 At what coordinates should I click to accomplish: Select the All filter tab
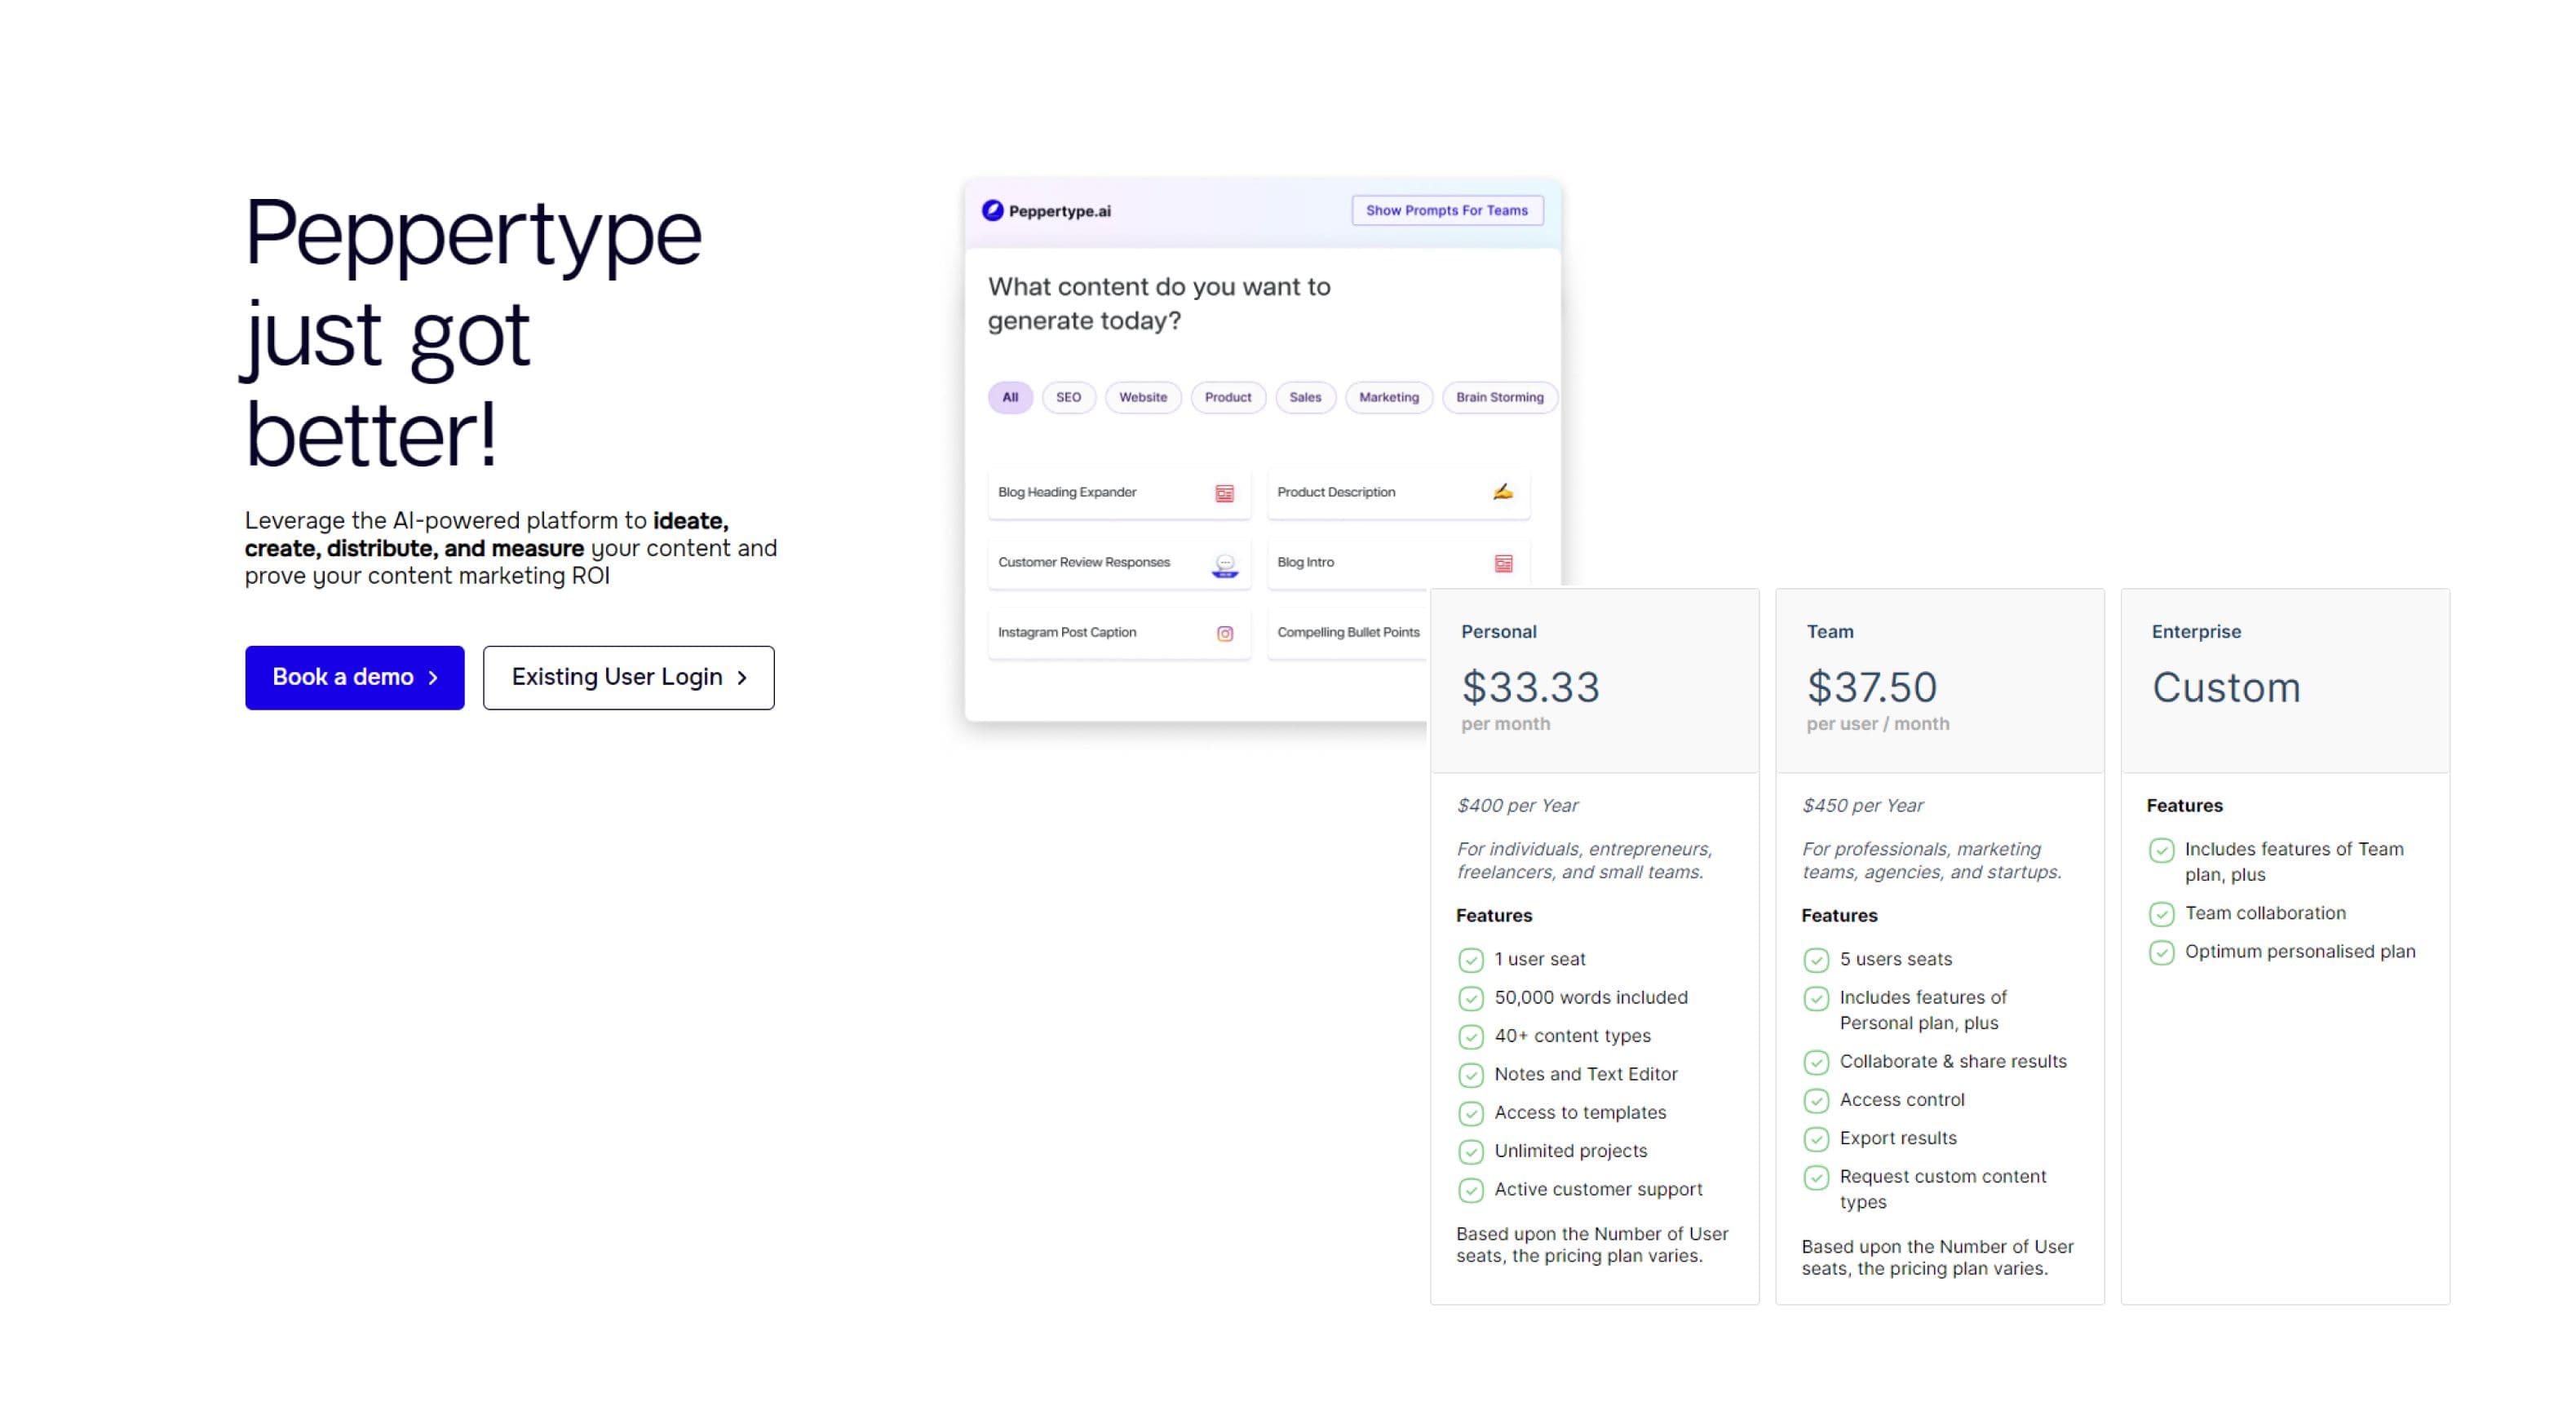click(x=1010, y=397)
